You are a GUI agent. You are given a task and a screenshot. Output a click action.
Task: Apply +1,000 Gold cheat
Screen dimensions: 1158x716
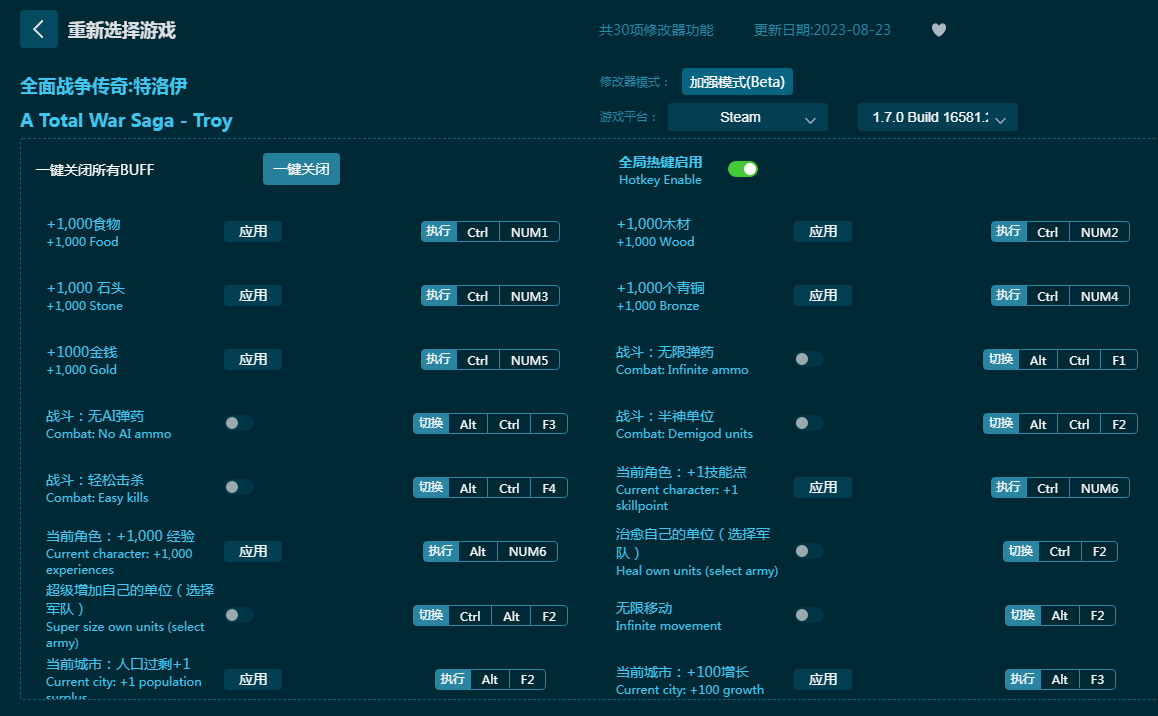click(253, 359)
